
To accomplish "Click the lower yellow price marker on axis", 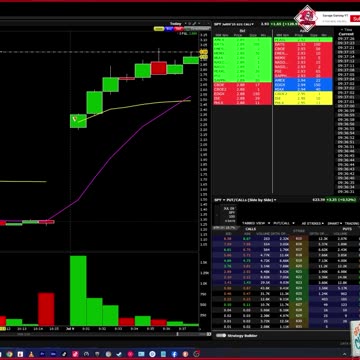I will [203, 57].
